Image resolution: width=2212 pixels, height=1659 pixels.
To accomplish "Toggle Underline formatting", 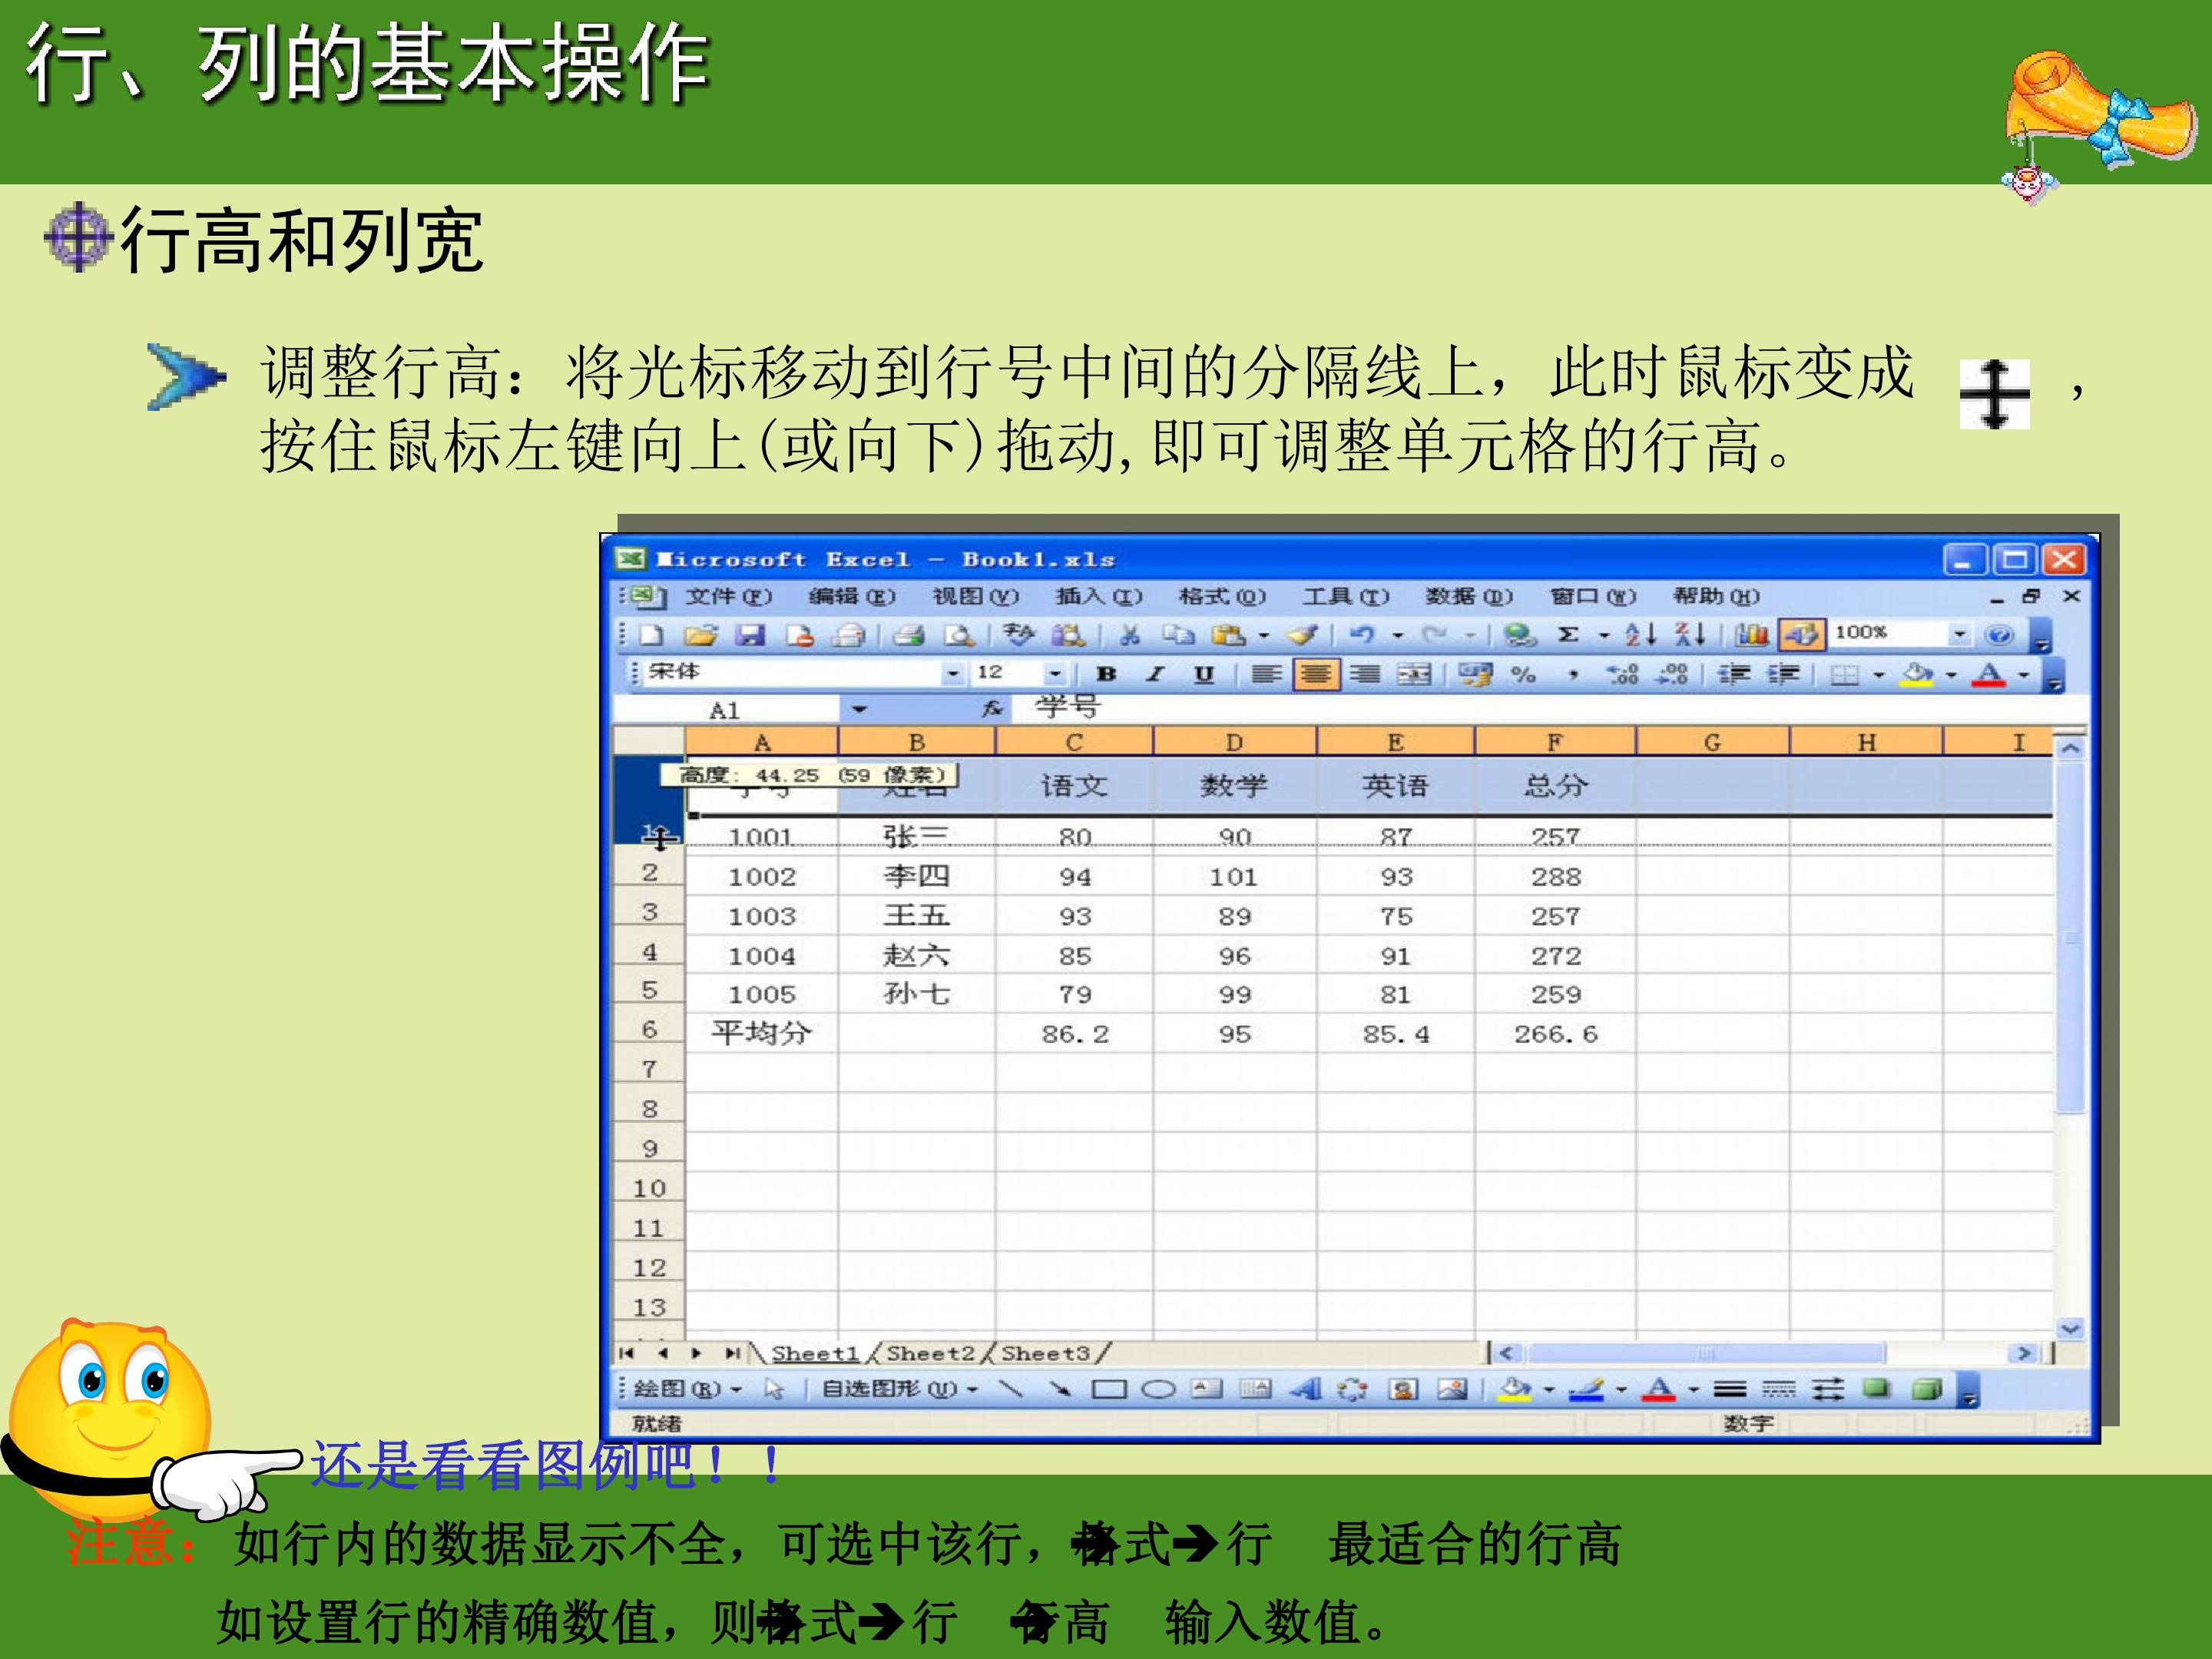I will [x=1204, y=675].
